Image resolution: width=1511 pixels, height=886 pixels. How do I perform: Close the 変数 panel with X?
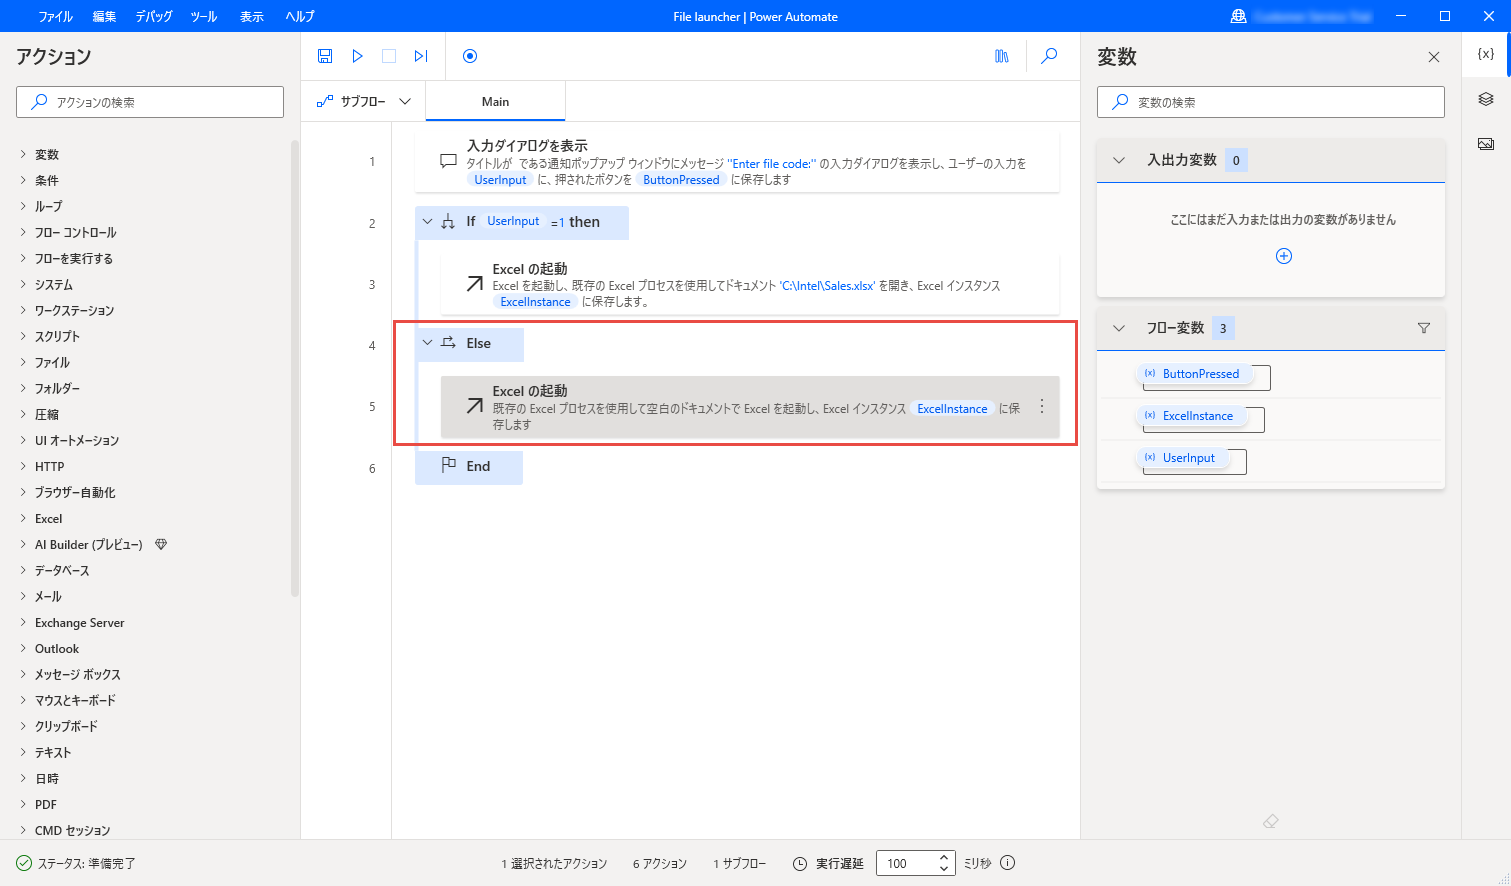1434,57
